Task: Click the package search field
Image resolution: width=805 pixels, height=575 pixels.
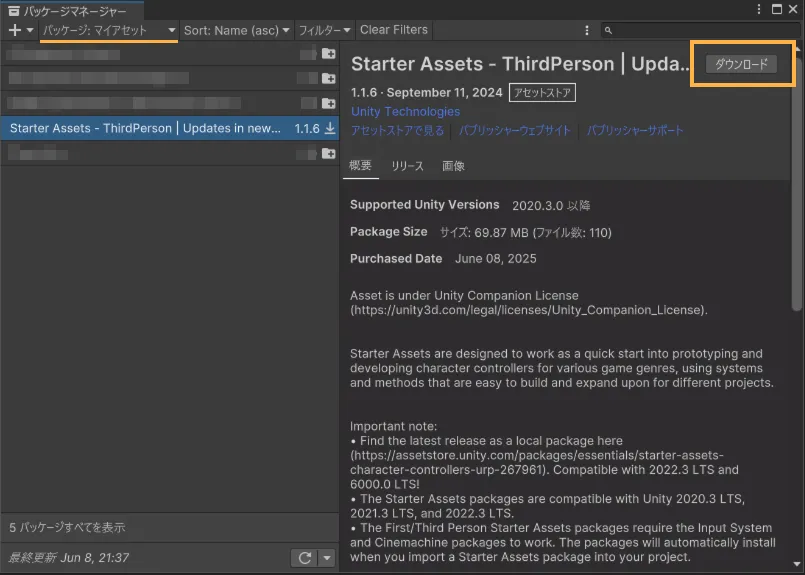Action: (x=700, y=30)
